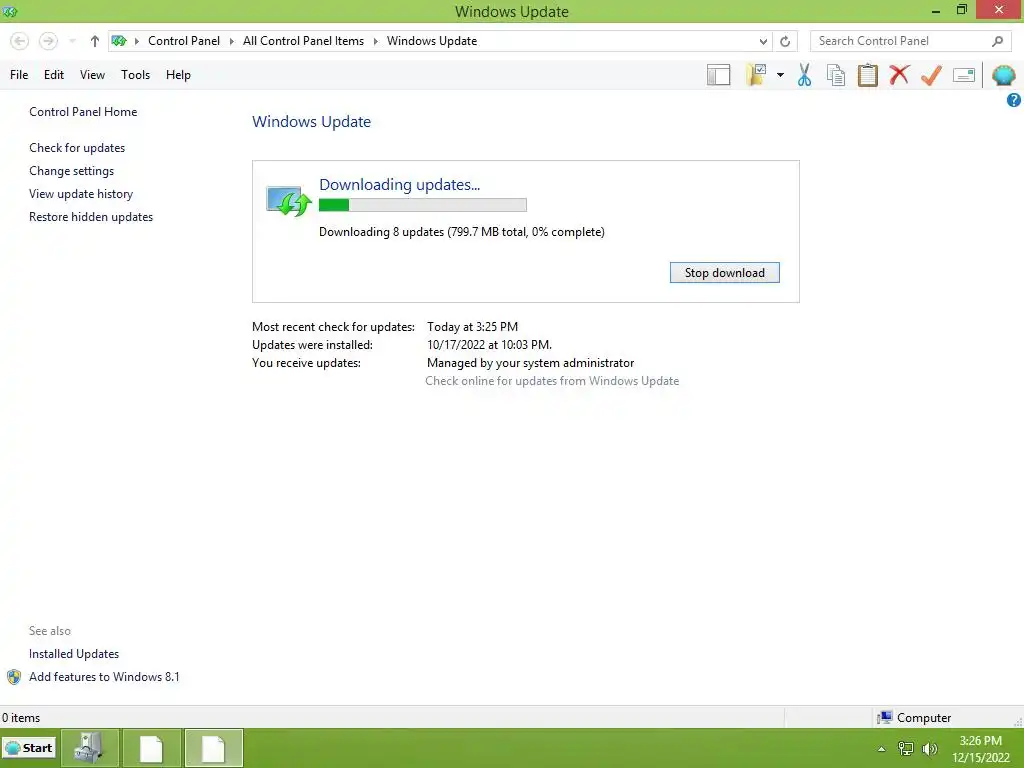The image size is (1024, 768).
Task: Open the Tools menu
Action: coord(135,75)
